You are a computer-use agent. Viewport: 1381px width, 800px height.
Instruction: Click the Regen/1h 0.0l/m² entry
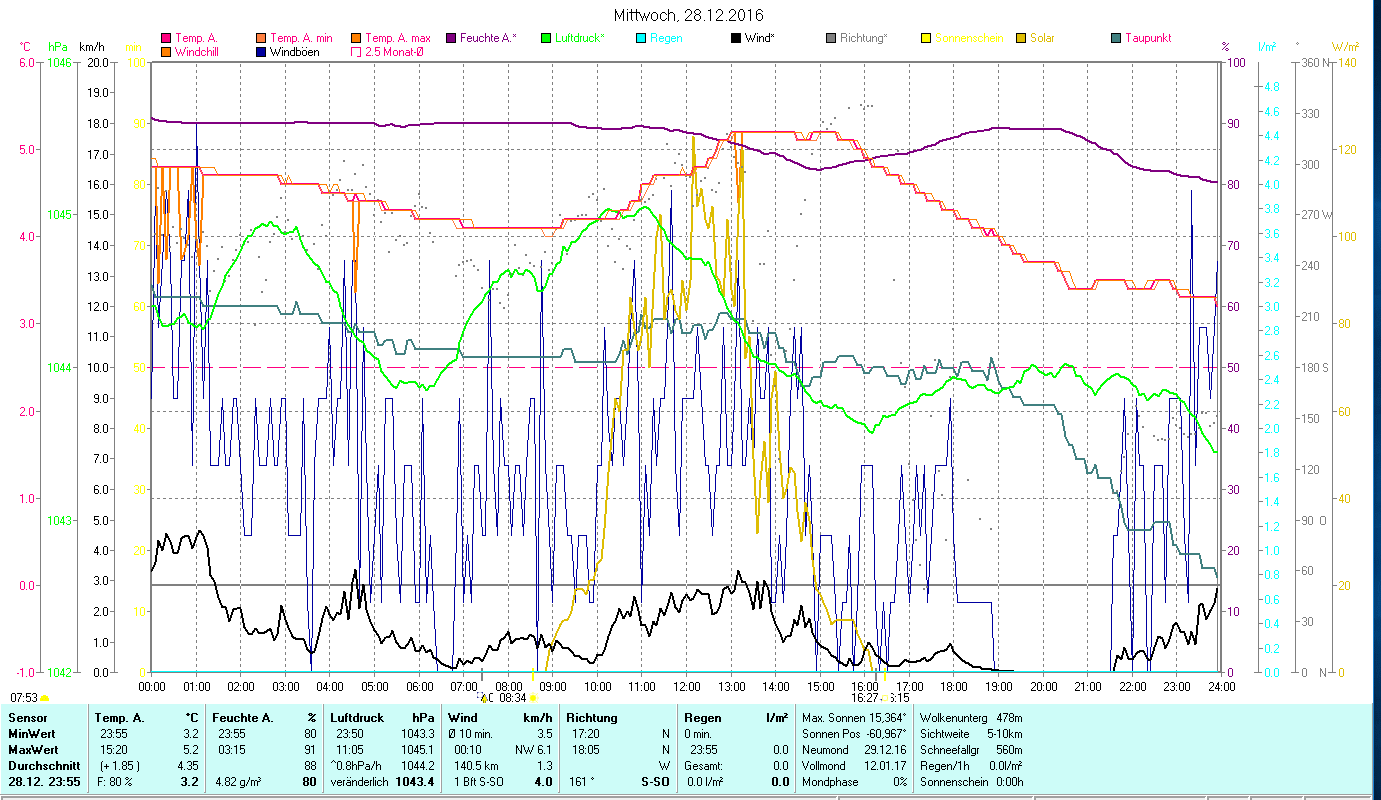click(970, 766)
